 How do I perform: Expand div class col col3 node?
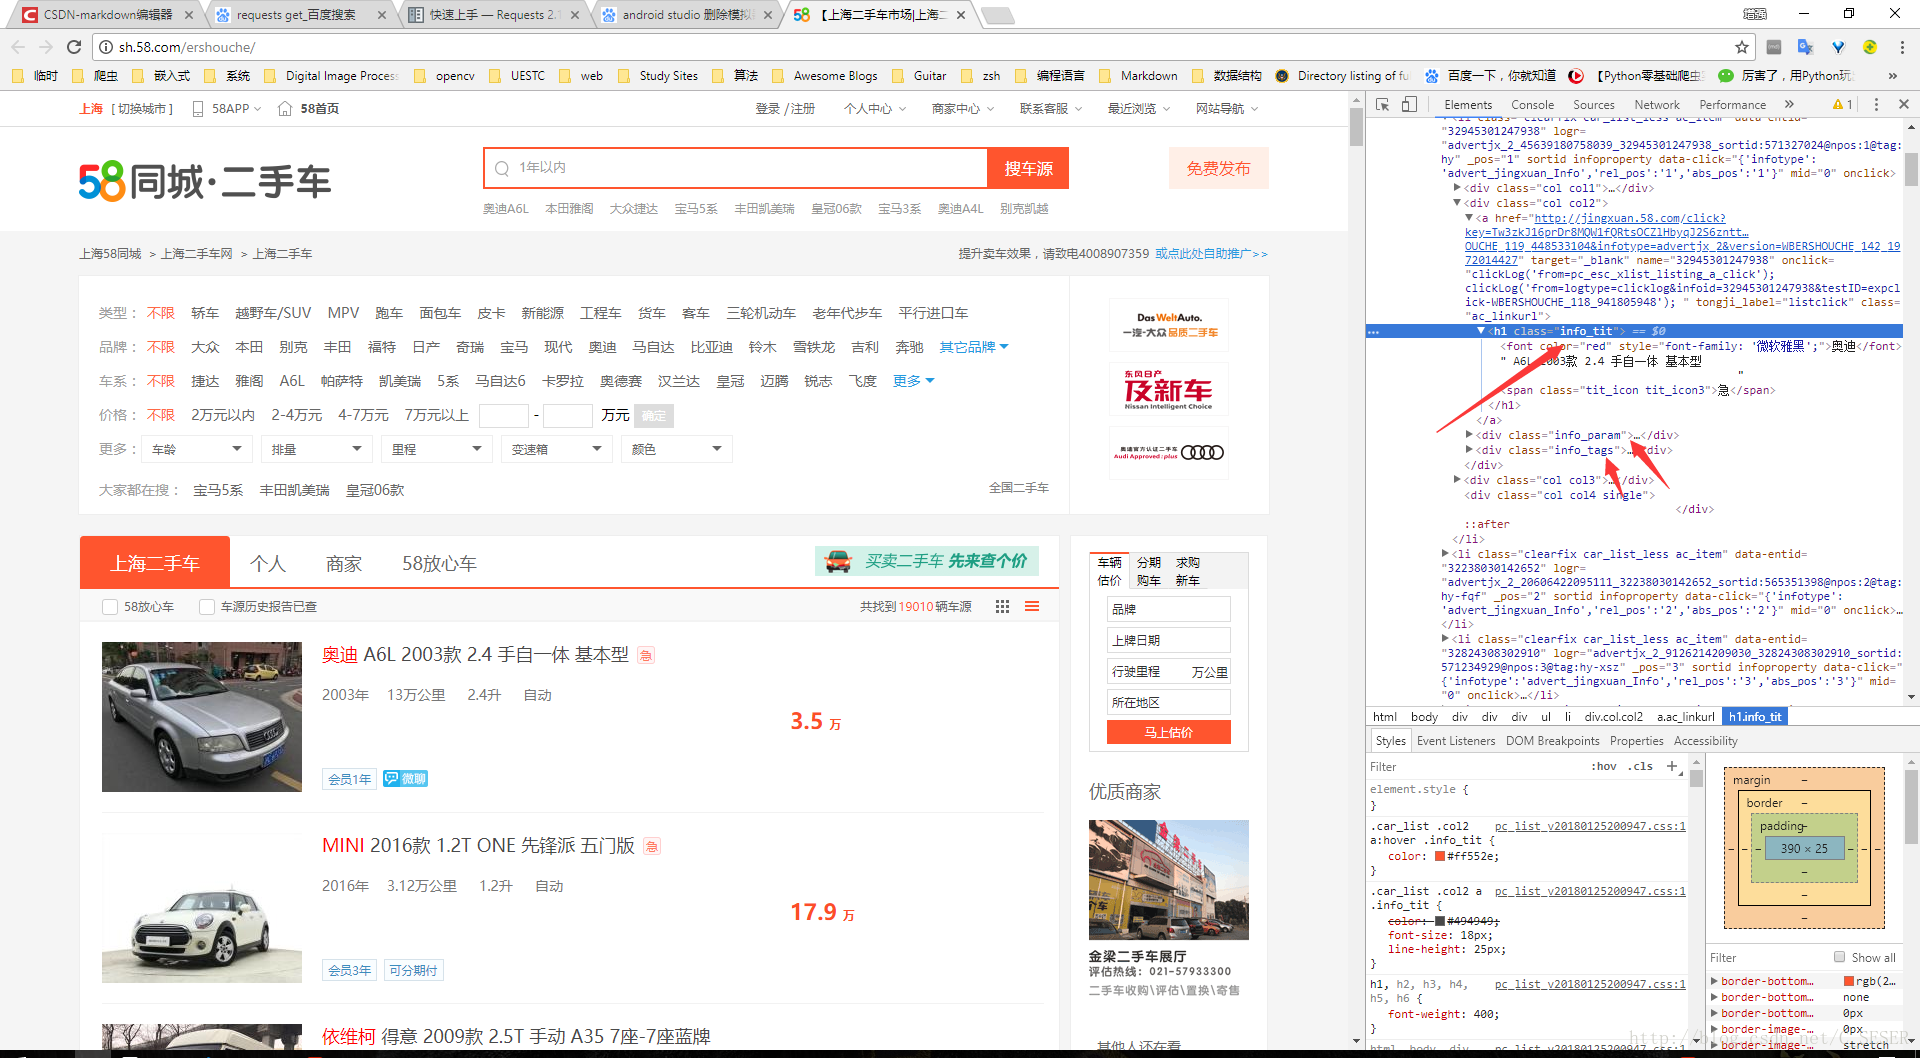[1457, 480]
